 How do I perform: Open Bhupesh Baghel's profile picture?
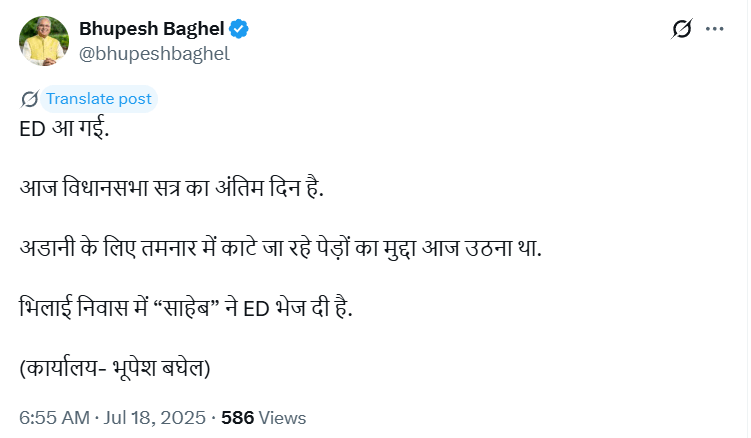[x=45, y=41]
